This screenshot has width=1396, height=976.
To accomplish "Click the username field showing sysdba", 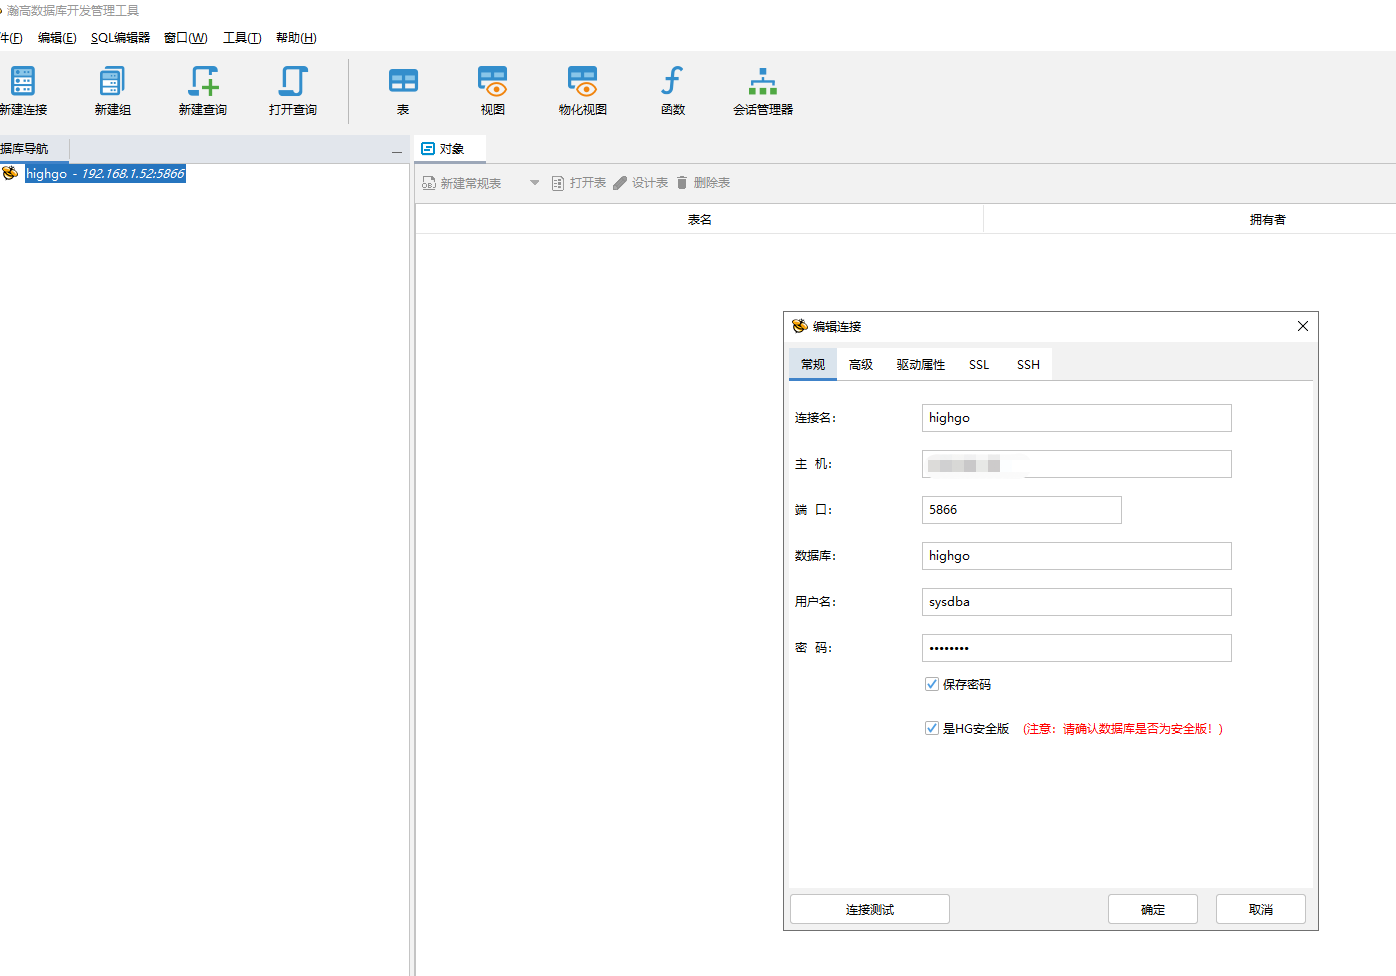I will (1076, 602).
